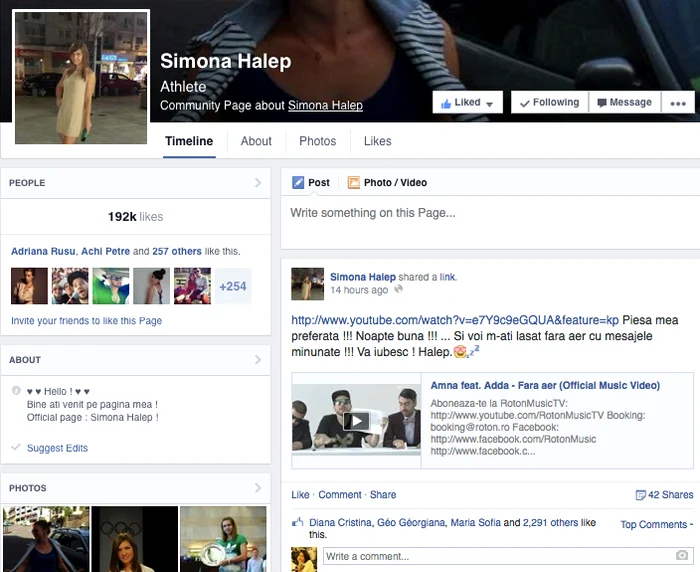The width and height of the screenshot is (700, 572).
Task: Open Géo Géorgiana's profile link
Action: [411, 522]
